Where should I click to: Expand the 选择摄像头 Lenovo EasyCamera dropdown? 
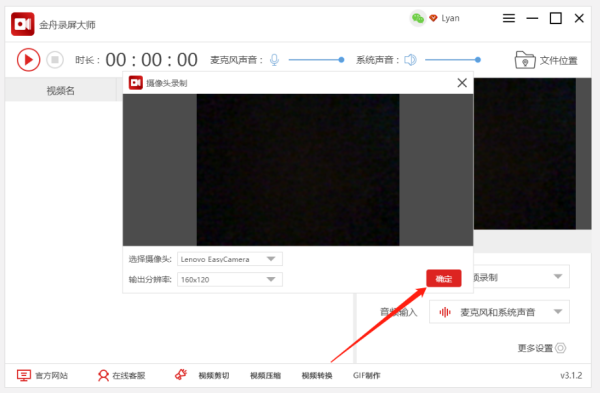[230, 259]
